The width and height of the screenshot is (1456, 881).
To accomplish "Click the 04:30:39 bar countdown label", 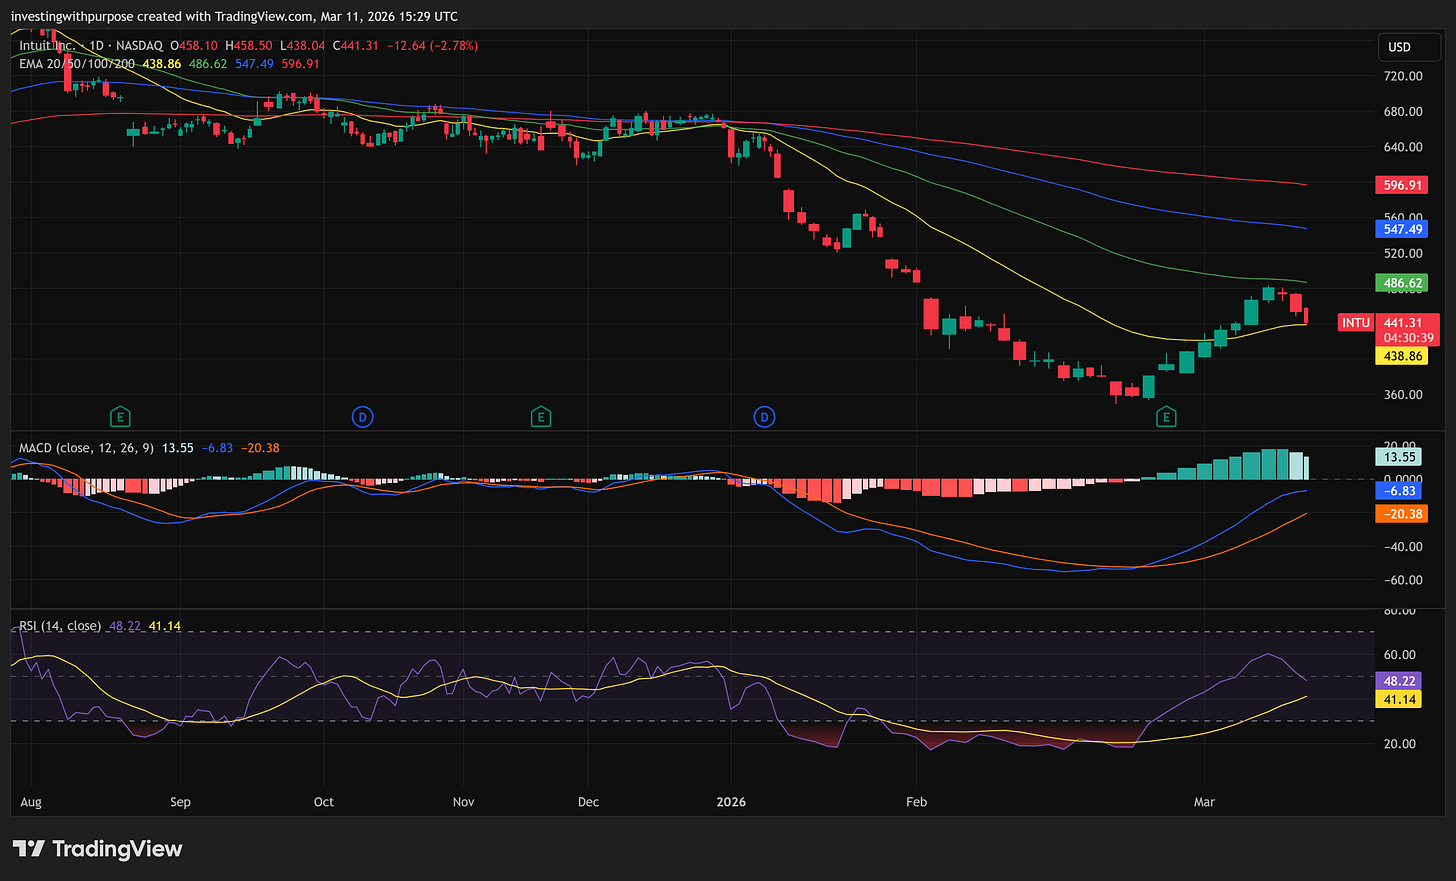I will 1409,338.
